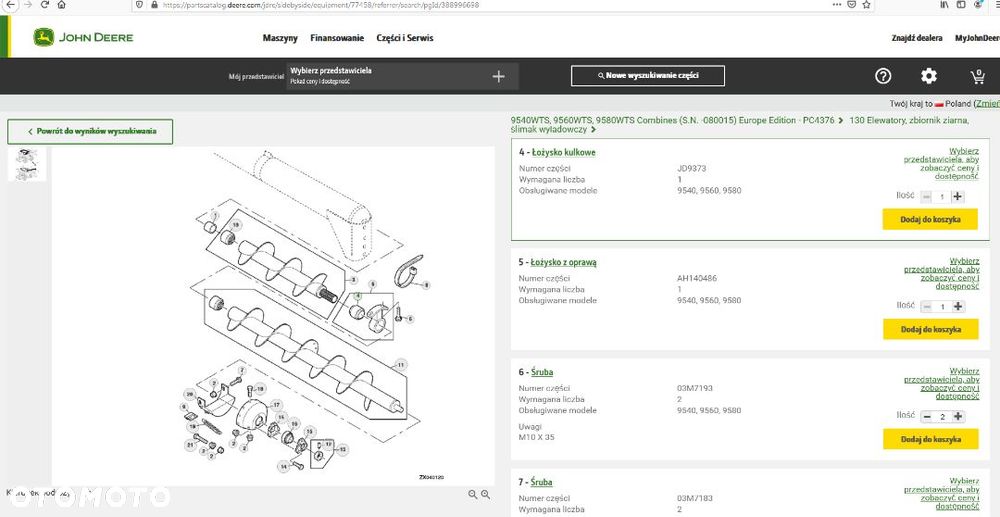Save page with the Pocket icon

click(851, 4)
